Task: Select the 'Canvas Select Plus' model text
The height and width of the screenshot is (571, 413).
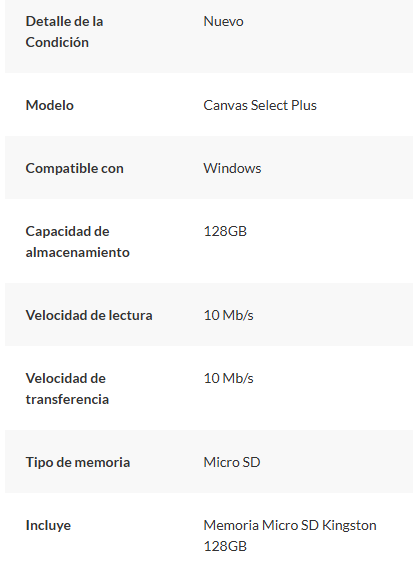Action: (260, 105)
